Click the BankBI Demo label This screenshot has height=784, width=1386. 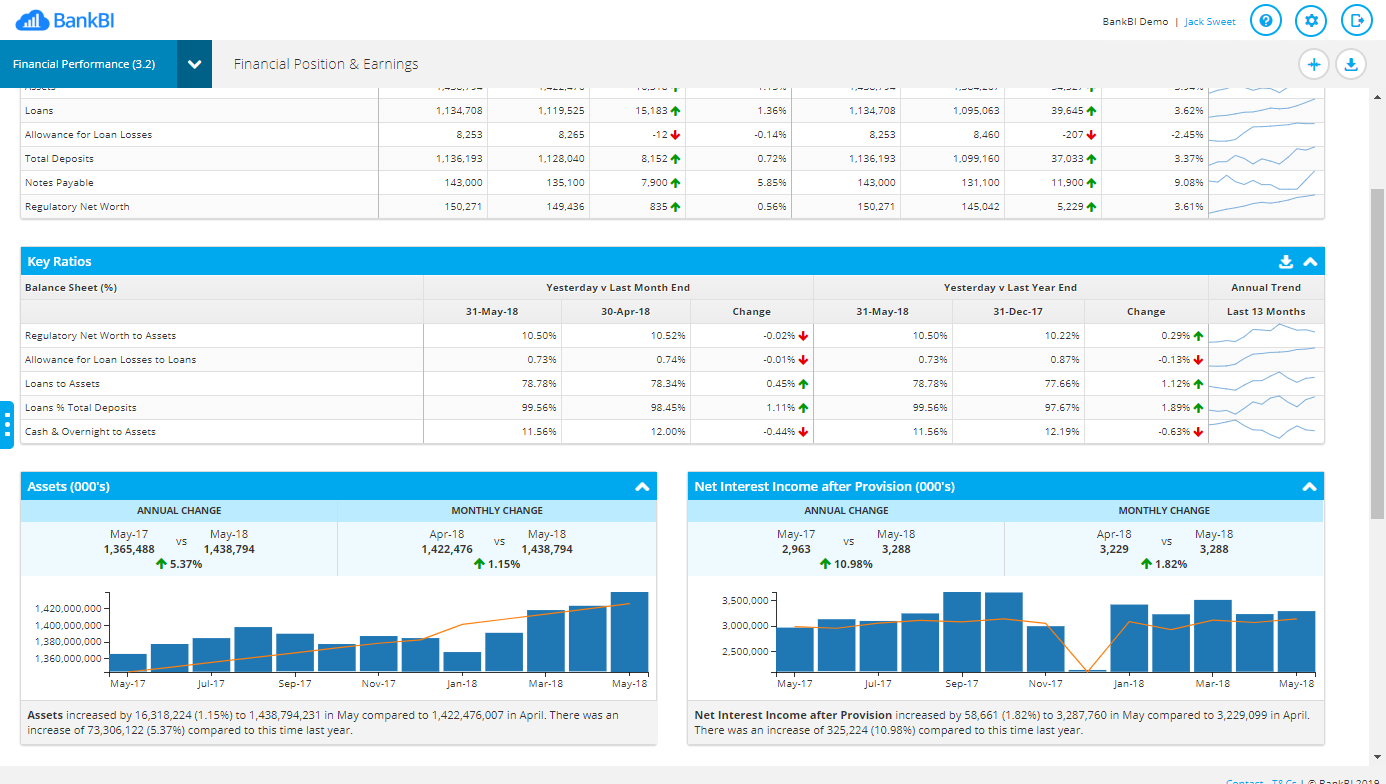1135,20
